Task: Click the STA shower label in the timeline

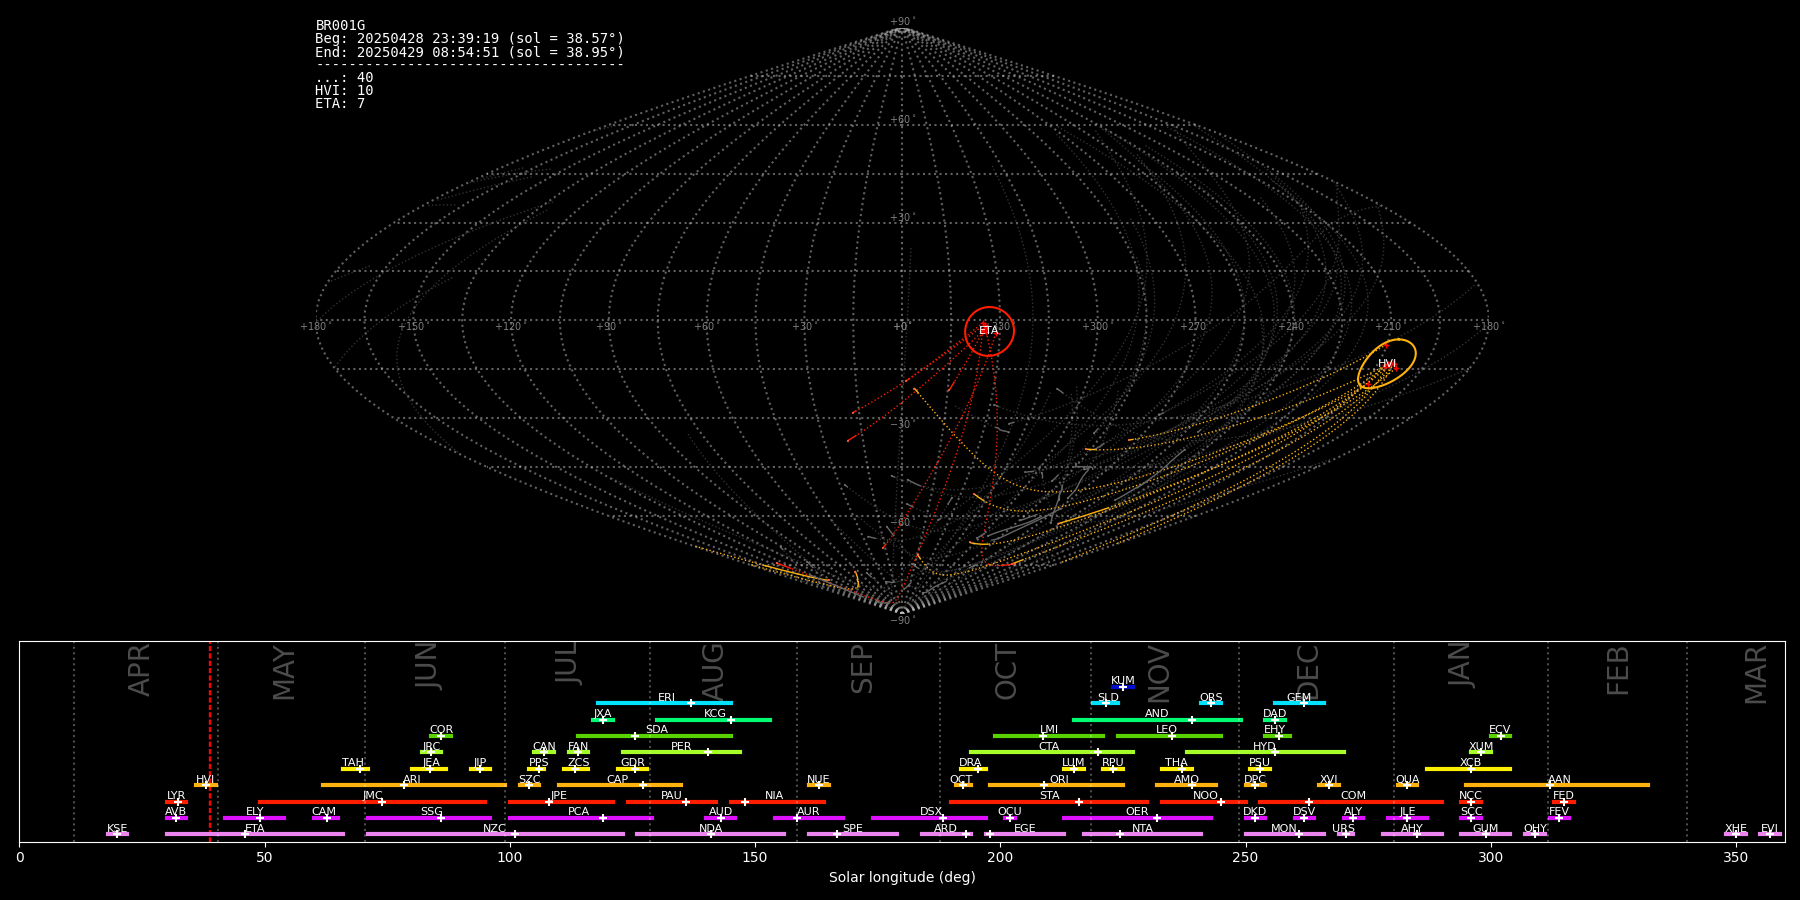Action: coord(1050,796)
